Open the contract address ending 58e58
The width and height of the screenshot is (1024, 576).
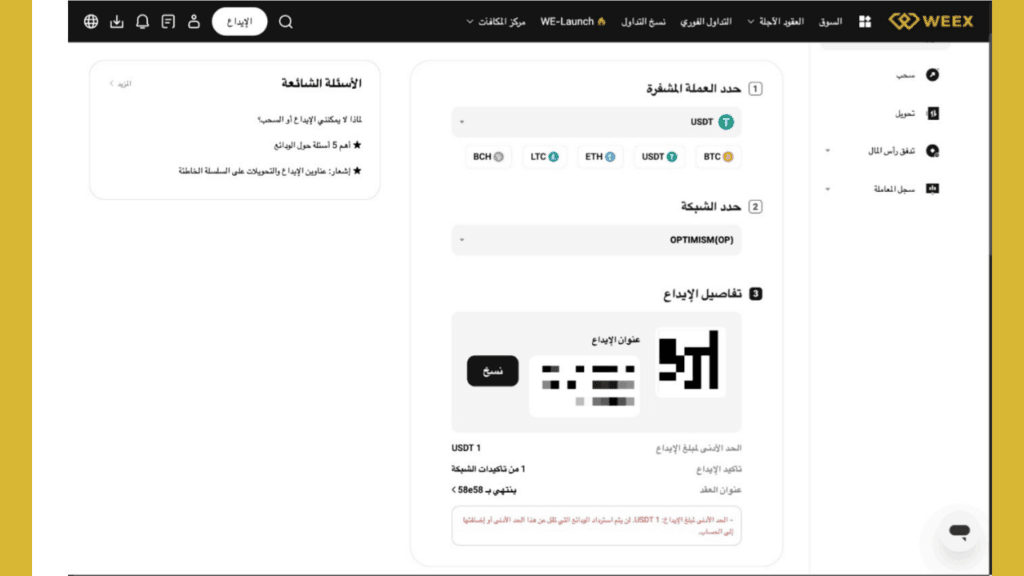point(484,490)
